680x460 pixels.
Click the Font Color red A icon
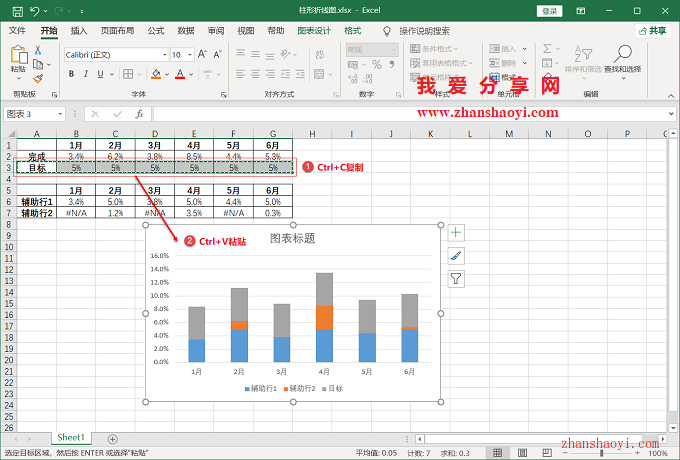tap(180, 74)
